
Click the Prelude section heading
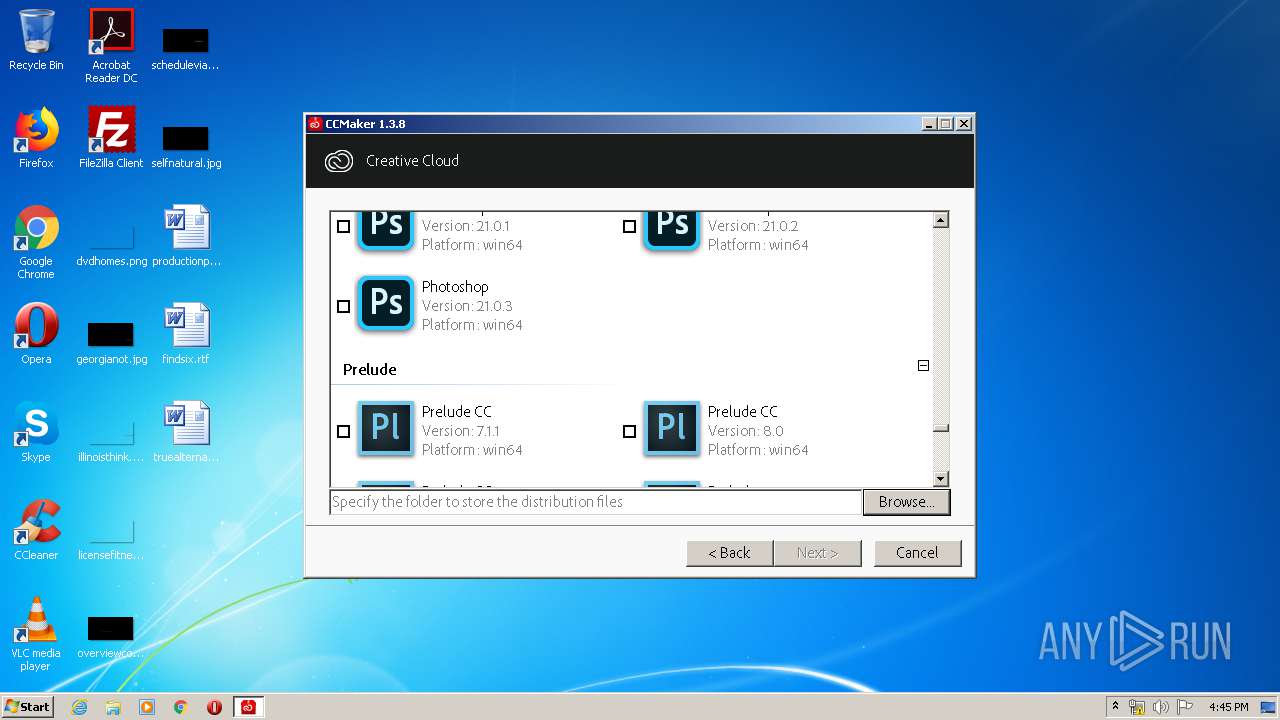click(x=369, y=370)
